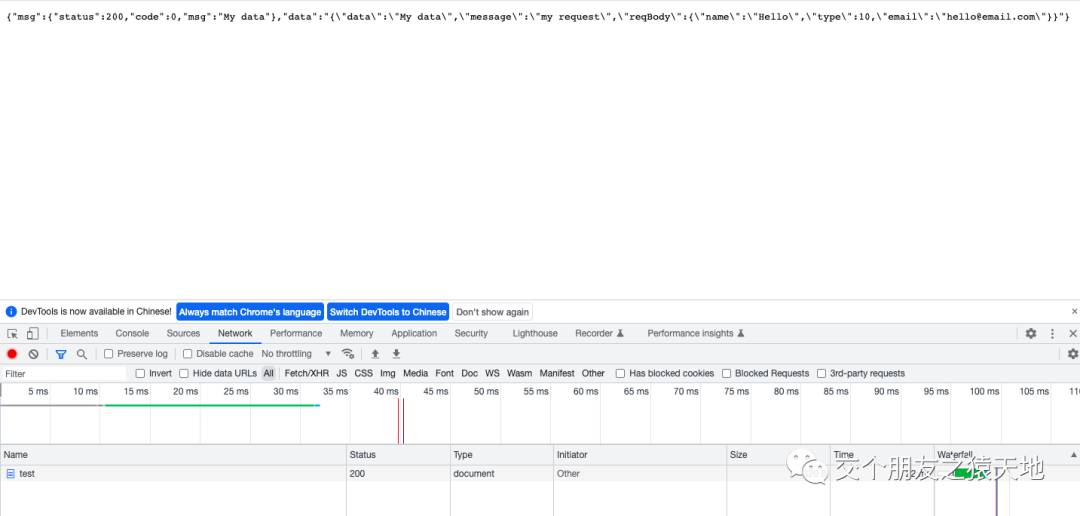Filter requests by CSS
The width and height of the screenshot is (1080, 516).
(364, 373)
